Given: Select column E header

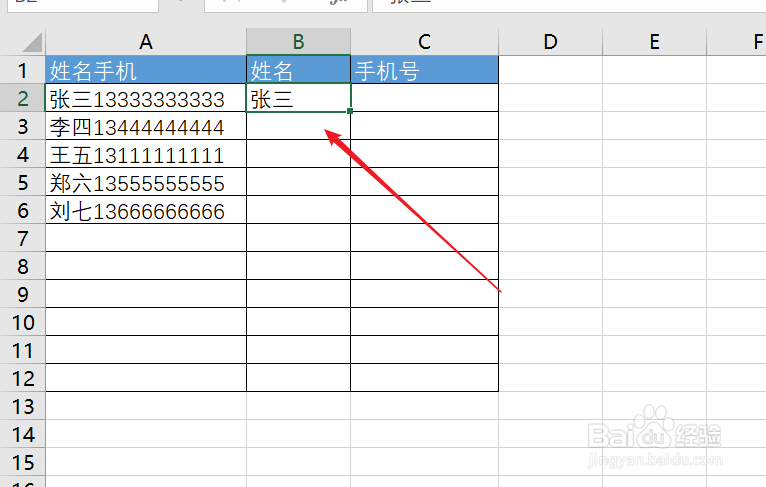Looking at the screenshot, I should (655, 42).
